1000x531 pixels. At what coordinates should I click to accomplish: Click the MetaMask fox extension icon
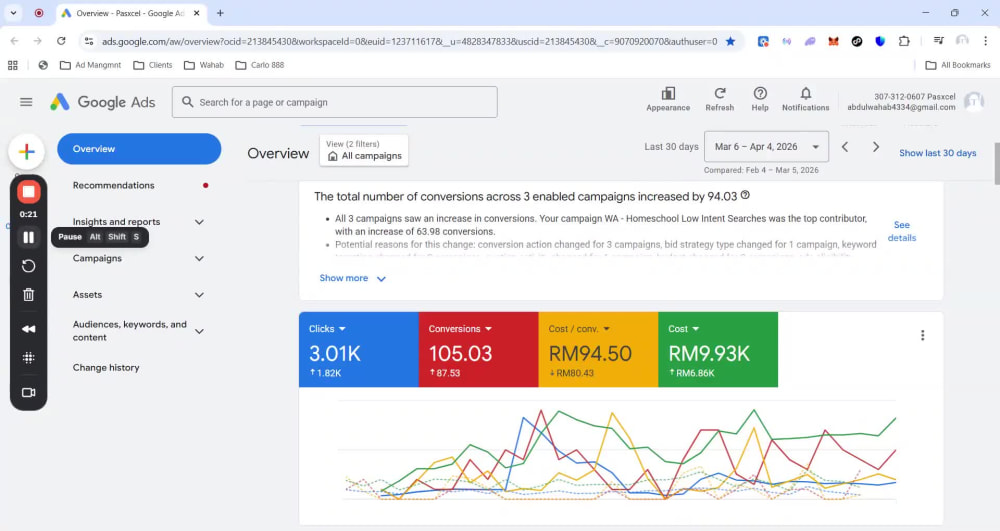point(833,41)
